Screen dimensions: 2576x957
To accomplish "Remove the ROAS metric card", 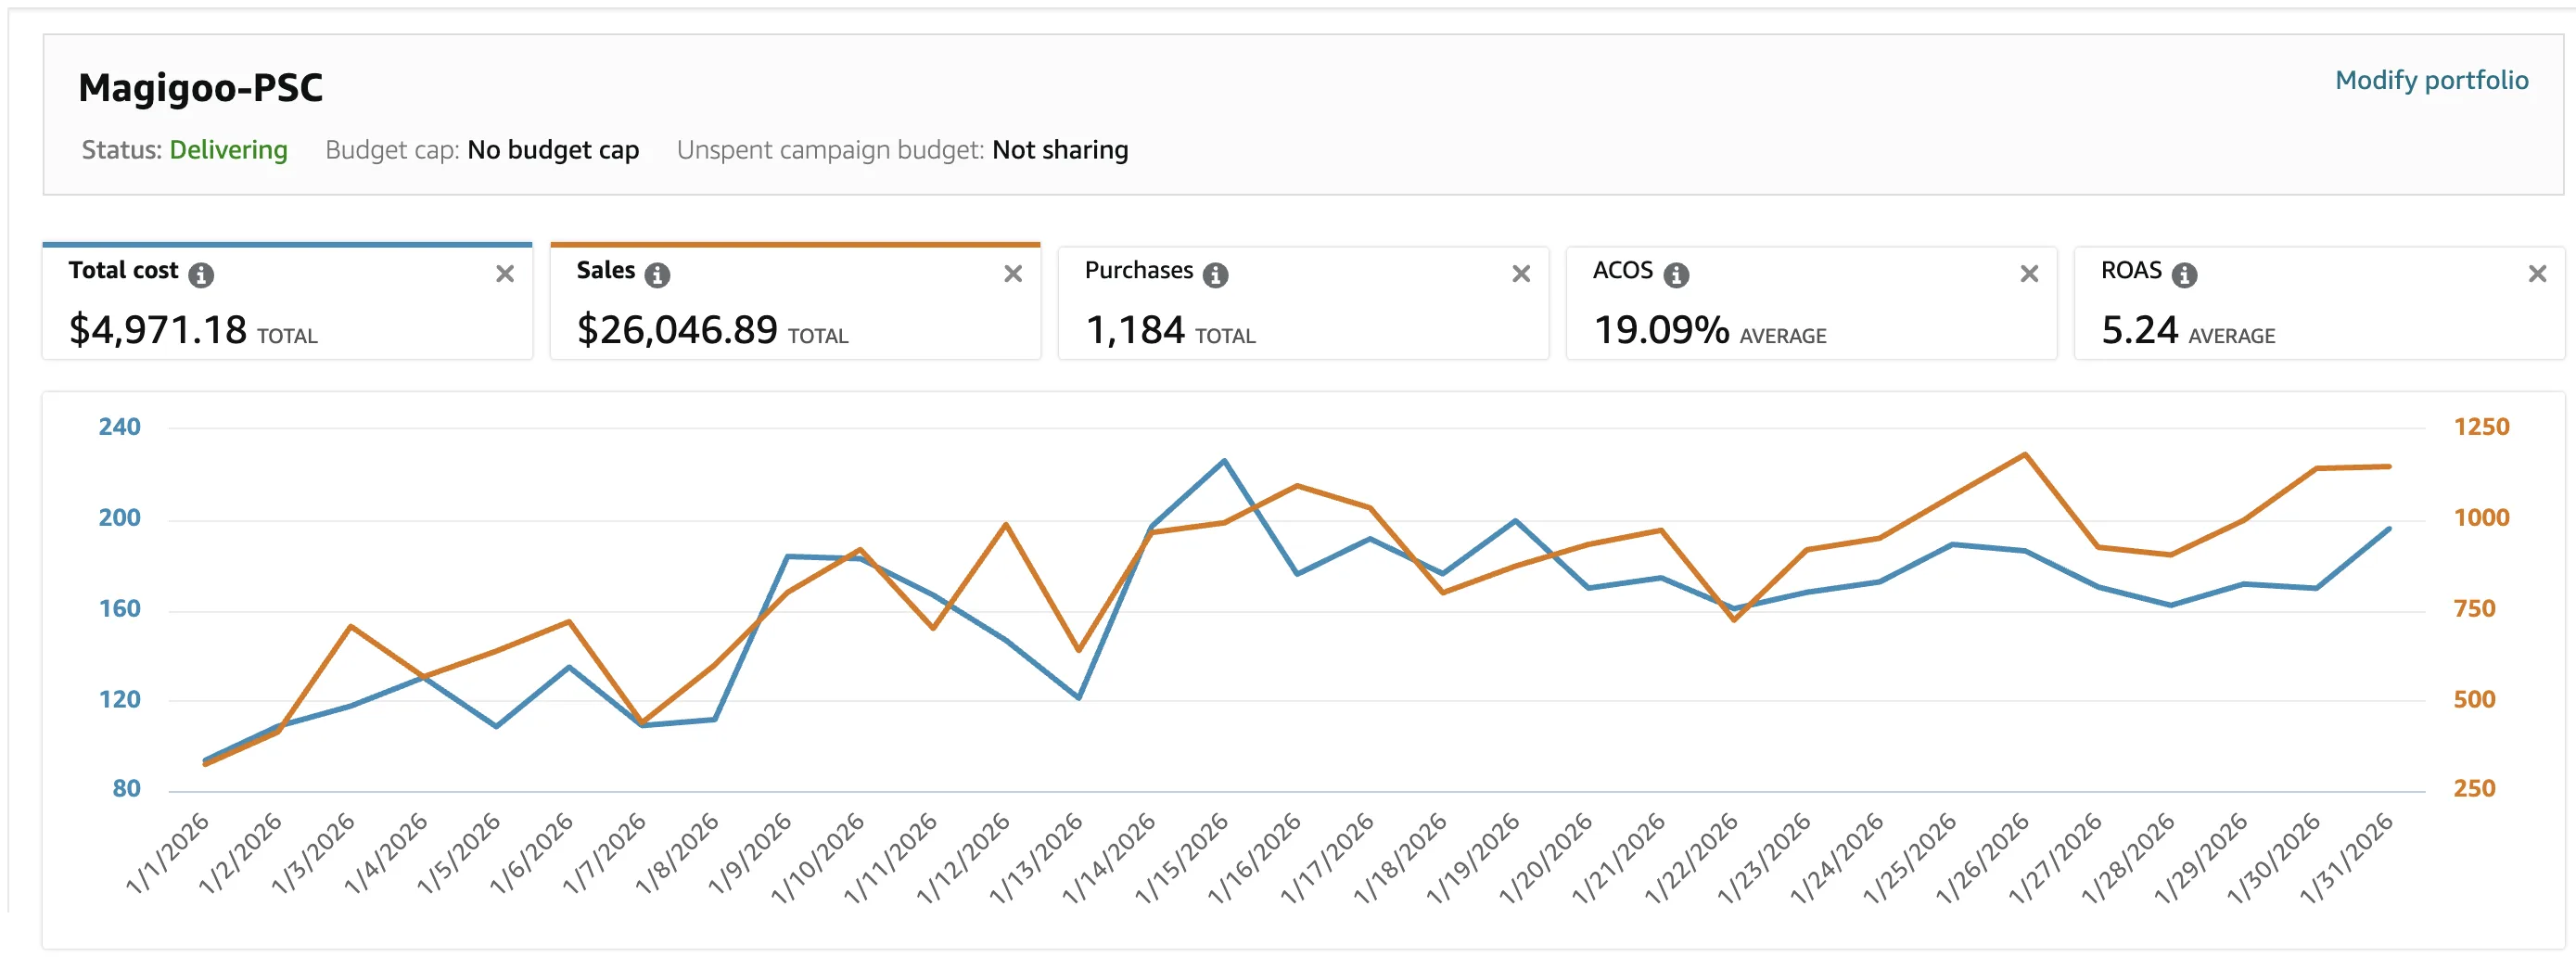I will pyautogui.click(x=2537, y=274).
